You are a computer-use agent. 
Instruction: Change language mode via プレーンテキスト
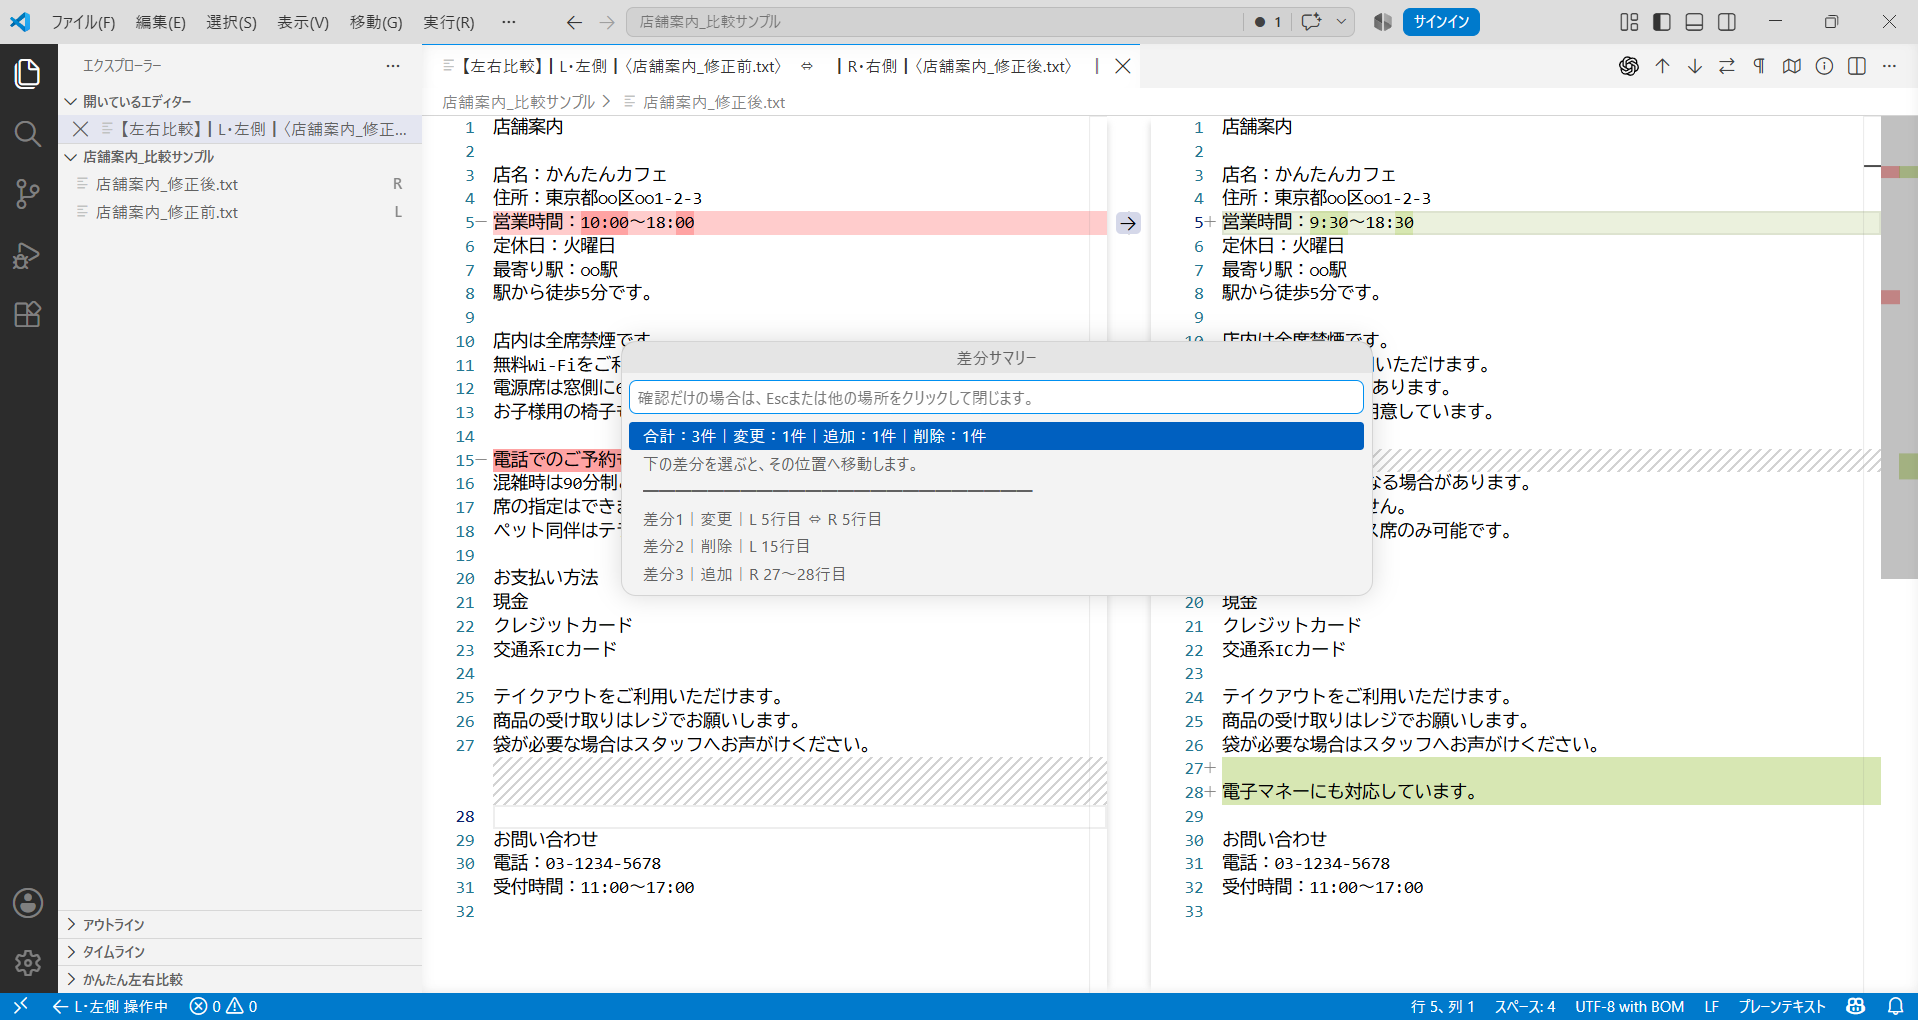tap(1781, 1006)
